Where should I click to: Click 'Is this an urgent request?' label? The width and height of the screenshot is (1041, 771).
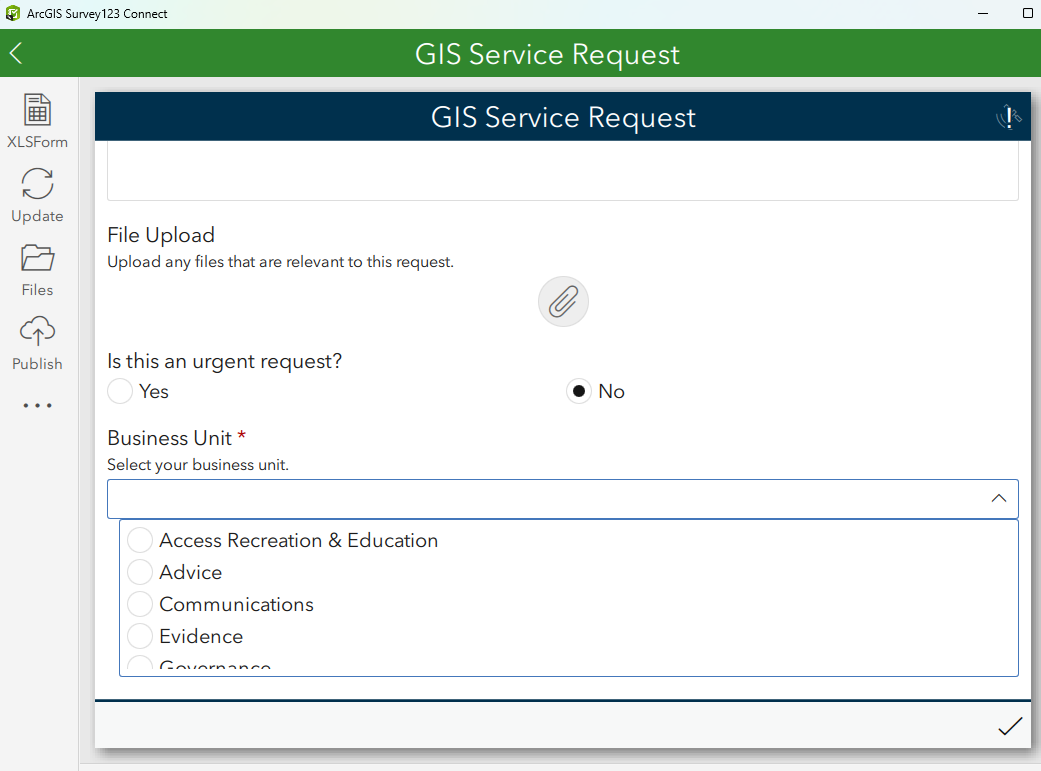tap(224, 361)
